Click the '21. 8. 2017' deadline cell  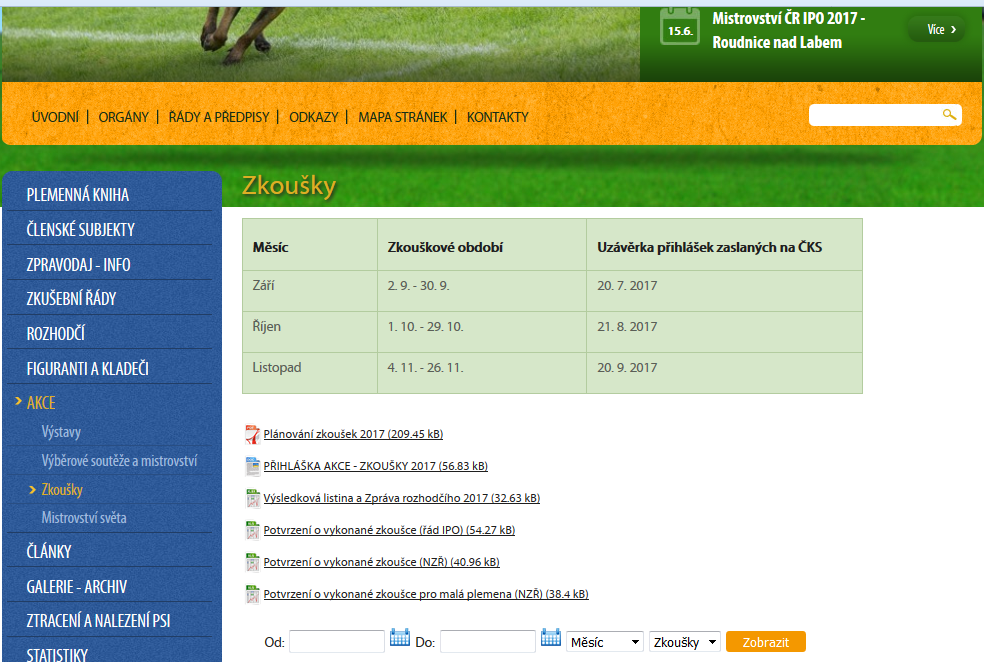(725, 332)
